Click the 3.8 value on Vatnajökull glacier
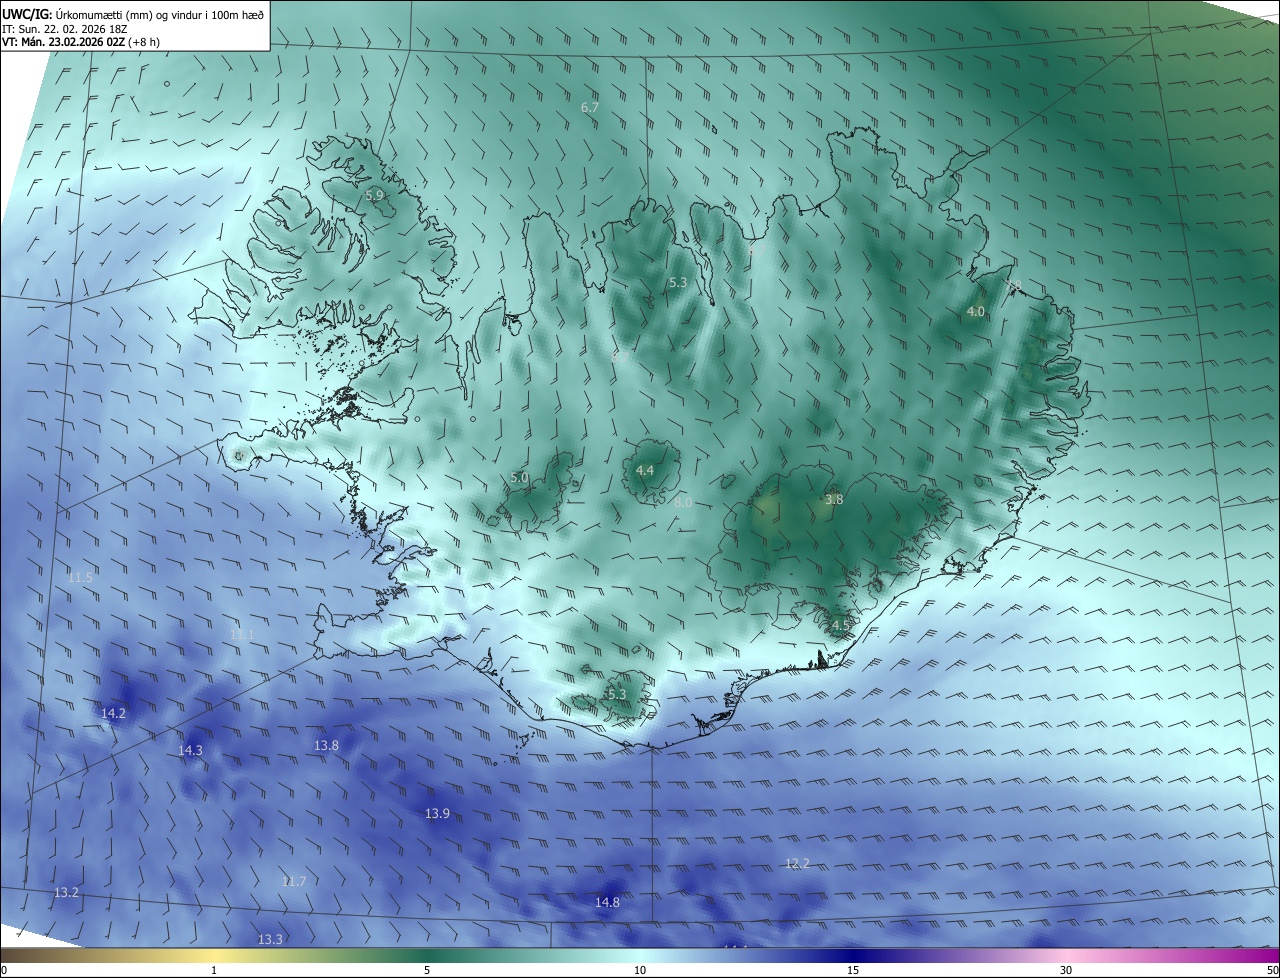The image size is (1280, 978). pos(834,499)
